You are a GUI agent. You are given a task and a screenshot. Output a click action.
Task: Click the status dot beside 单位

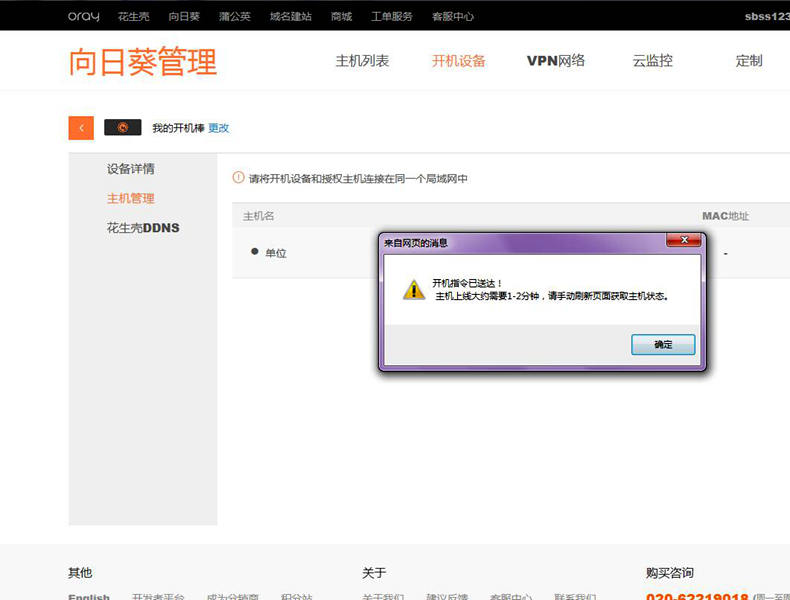[254, 251]
